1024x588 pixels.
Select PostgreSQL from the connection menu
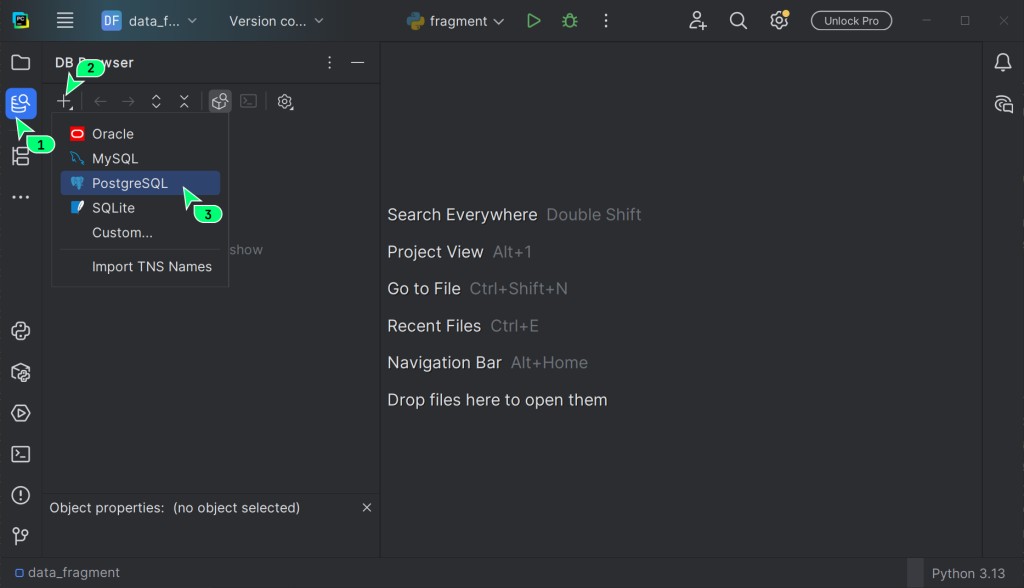pyautogui.click(x=130, y=183)
